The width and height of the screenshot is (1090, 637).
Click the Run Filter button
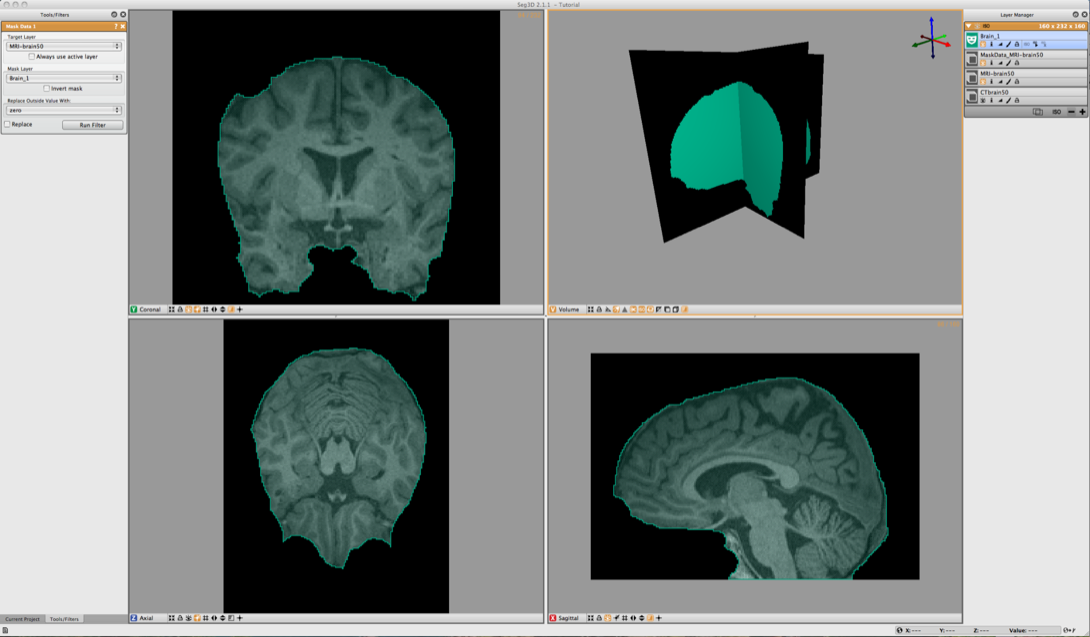point(92,125)
